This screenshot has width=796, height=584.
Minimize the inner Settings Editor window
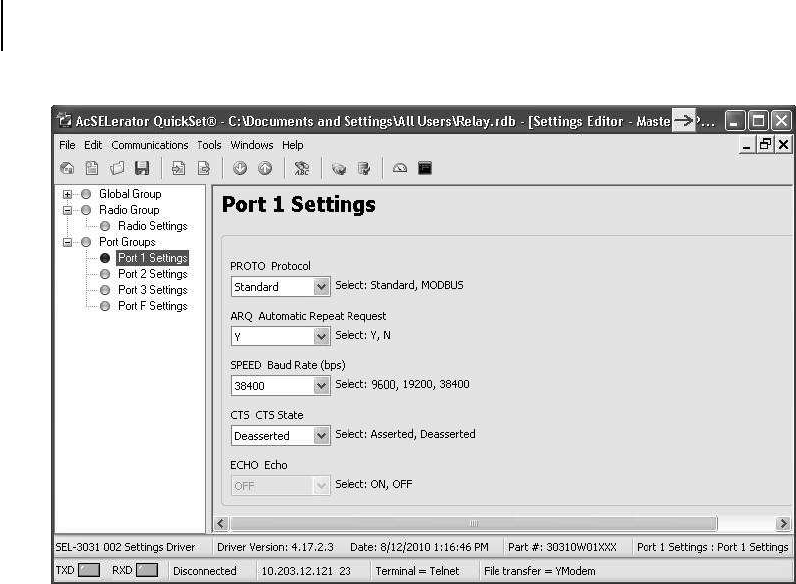point(747,145)
